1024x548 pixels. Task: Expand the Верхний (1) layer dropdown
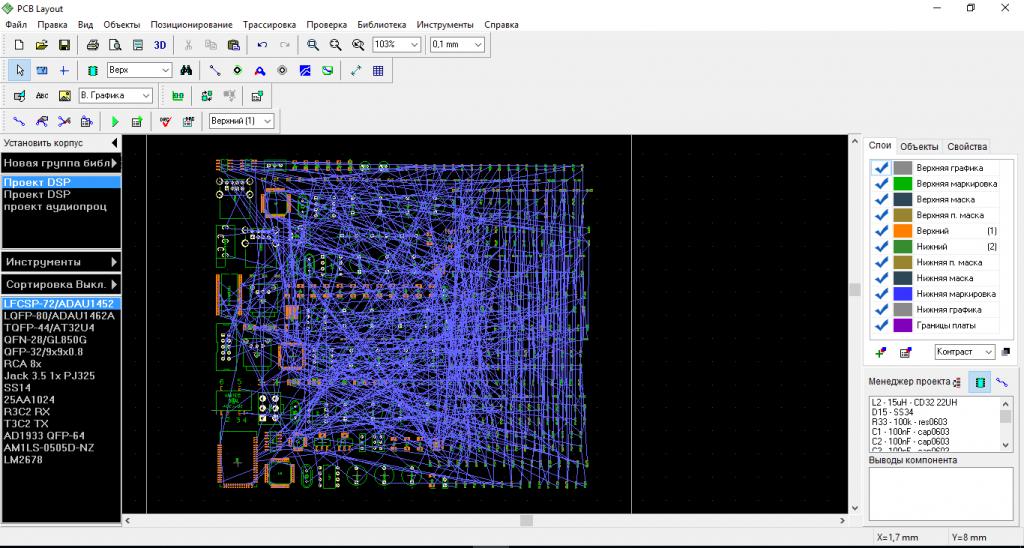pyautogui.click(x=266, y=121)
